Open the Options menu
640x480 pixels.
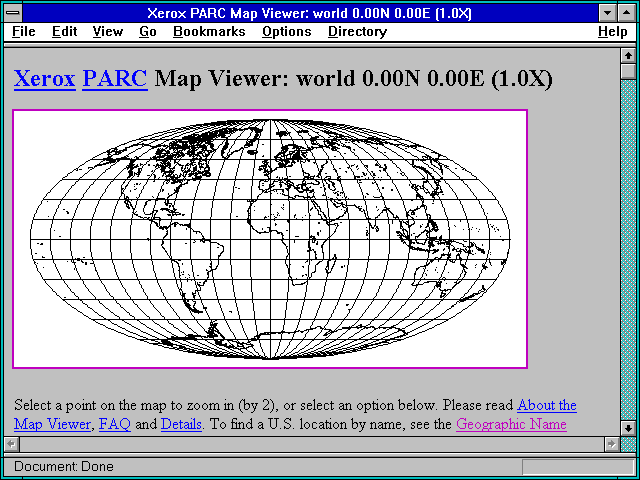[x=287, y=32]
